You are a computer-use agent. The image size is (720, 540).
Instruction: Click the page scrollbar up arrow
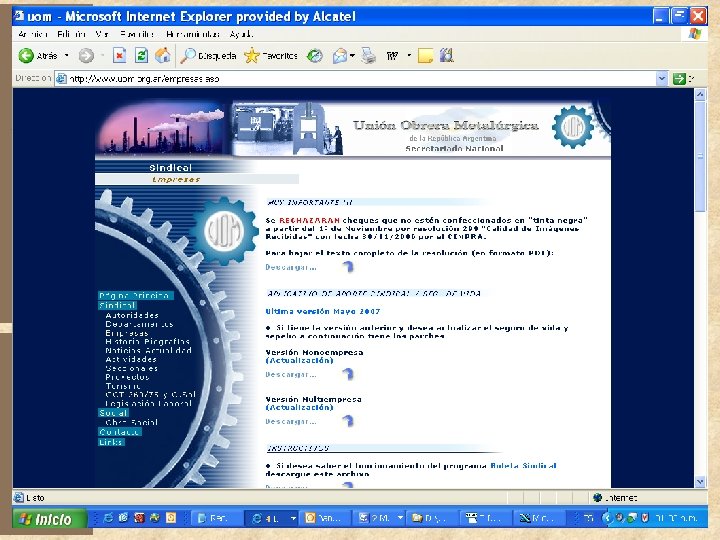pos(700,95)
